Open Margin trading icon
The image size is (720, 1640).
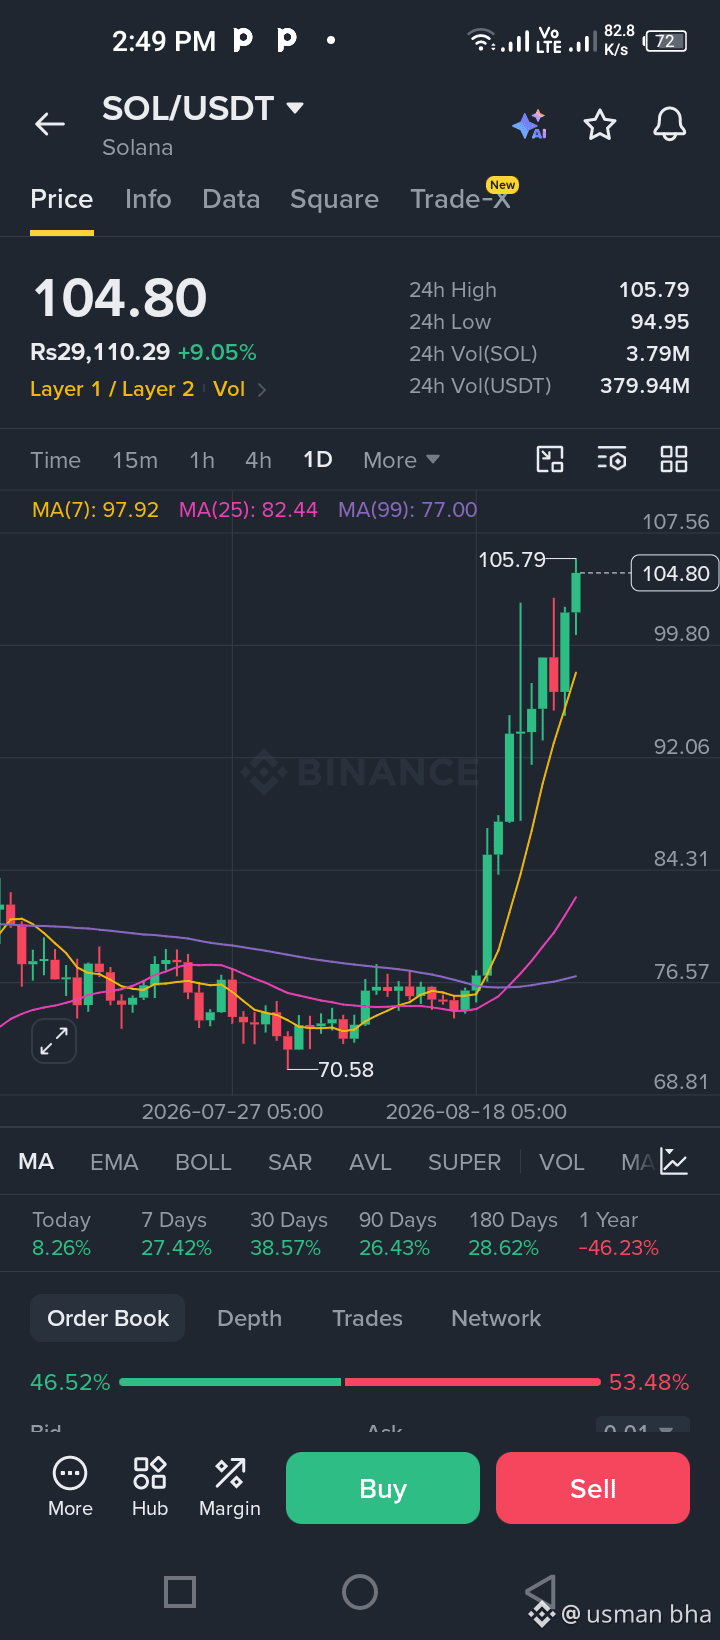coord(230,1487)
